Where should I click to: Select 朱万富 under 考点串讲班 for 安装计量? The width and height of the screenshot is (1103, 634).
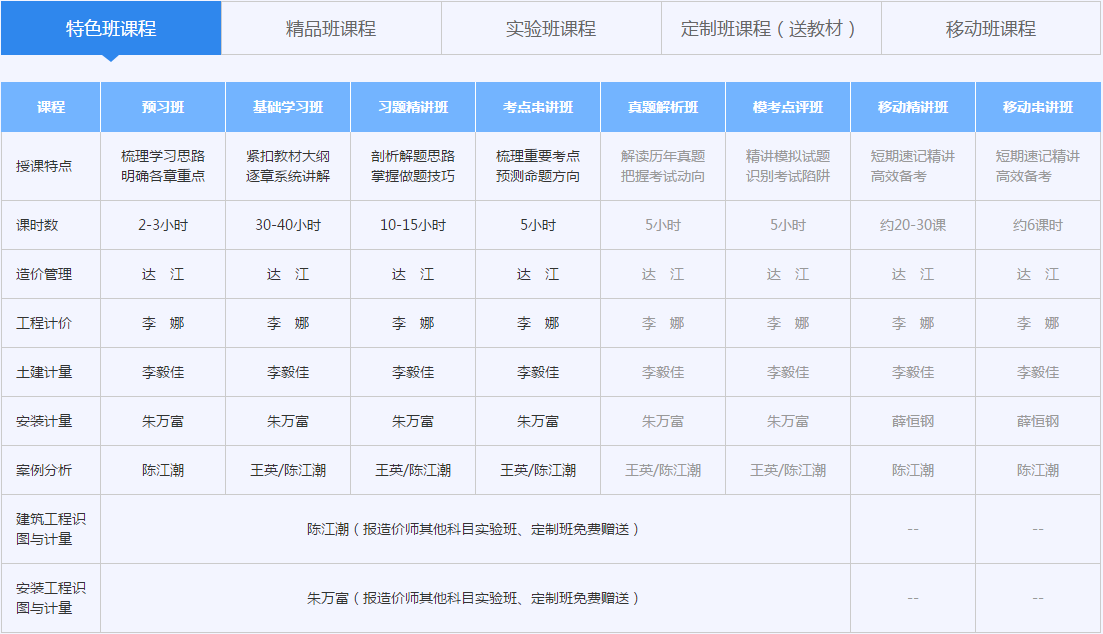pos(539,421)
